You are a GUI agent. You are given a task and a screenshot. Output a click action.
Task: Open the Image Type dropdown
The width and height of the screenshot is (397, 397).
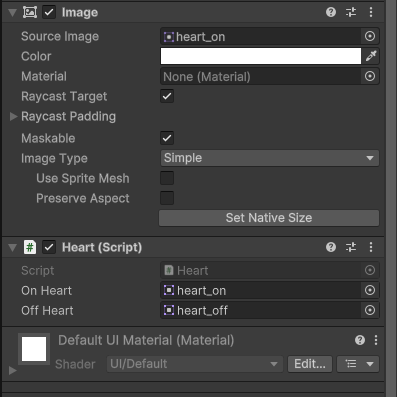pos(270,158)
